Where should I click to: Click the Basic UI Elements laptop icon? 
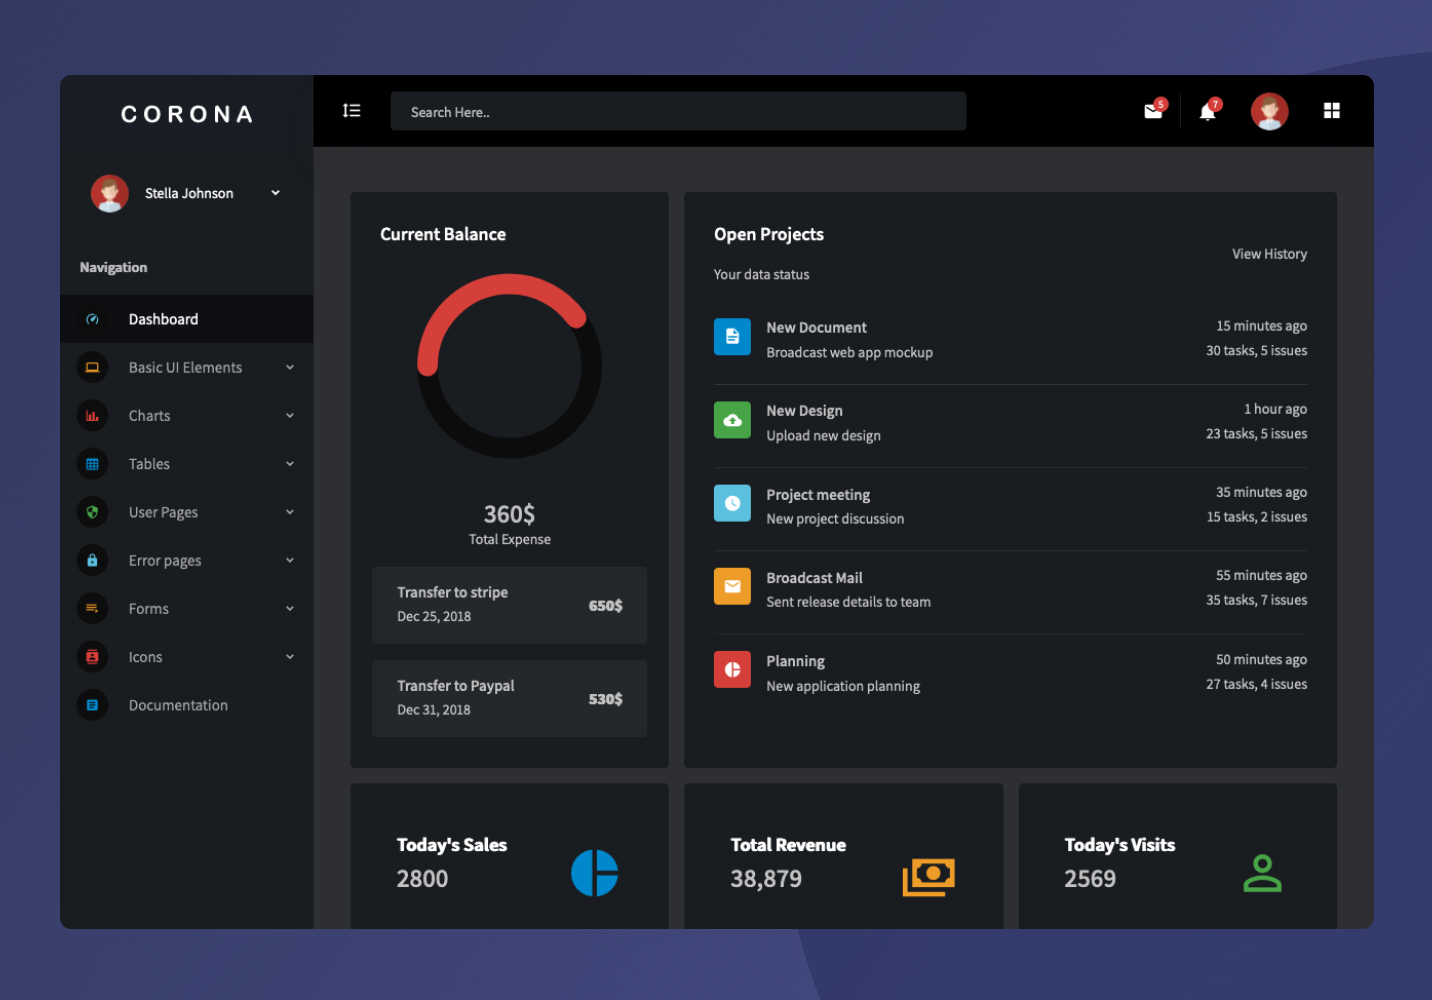point(92,367)
